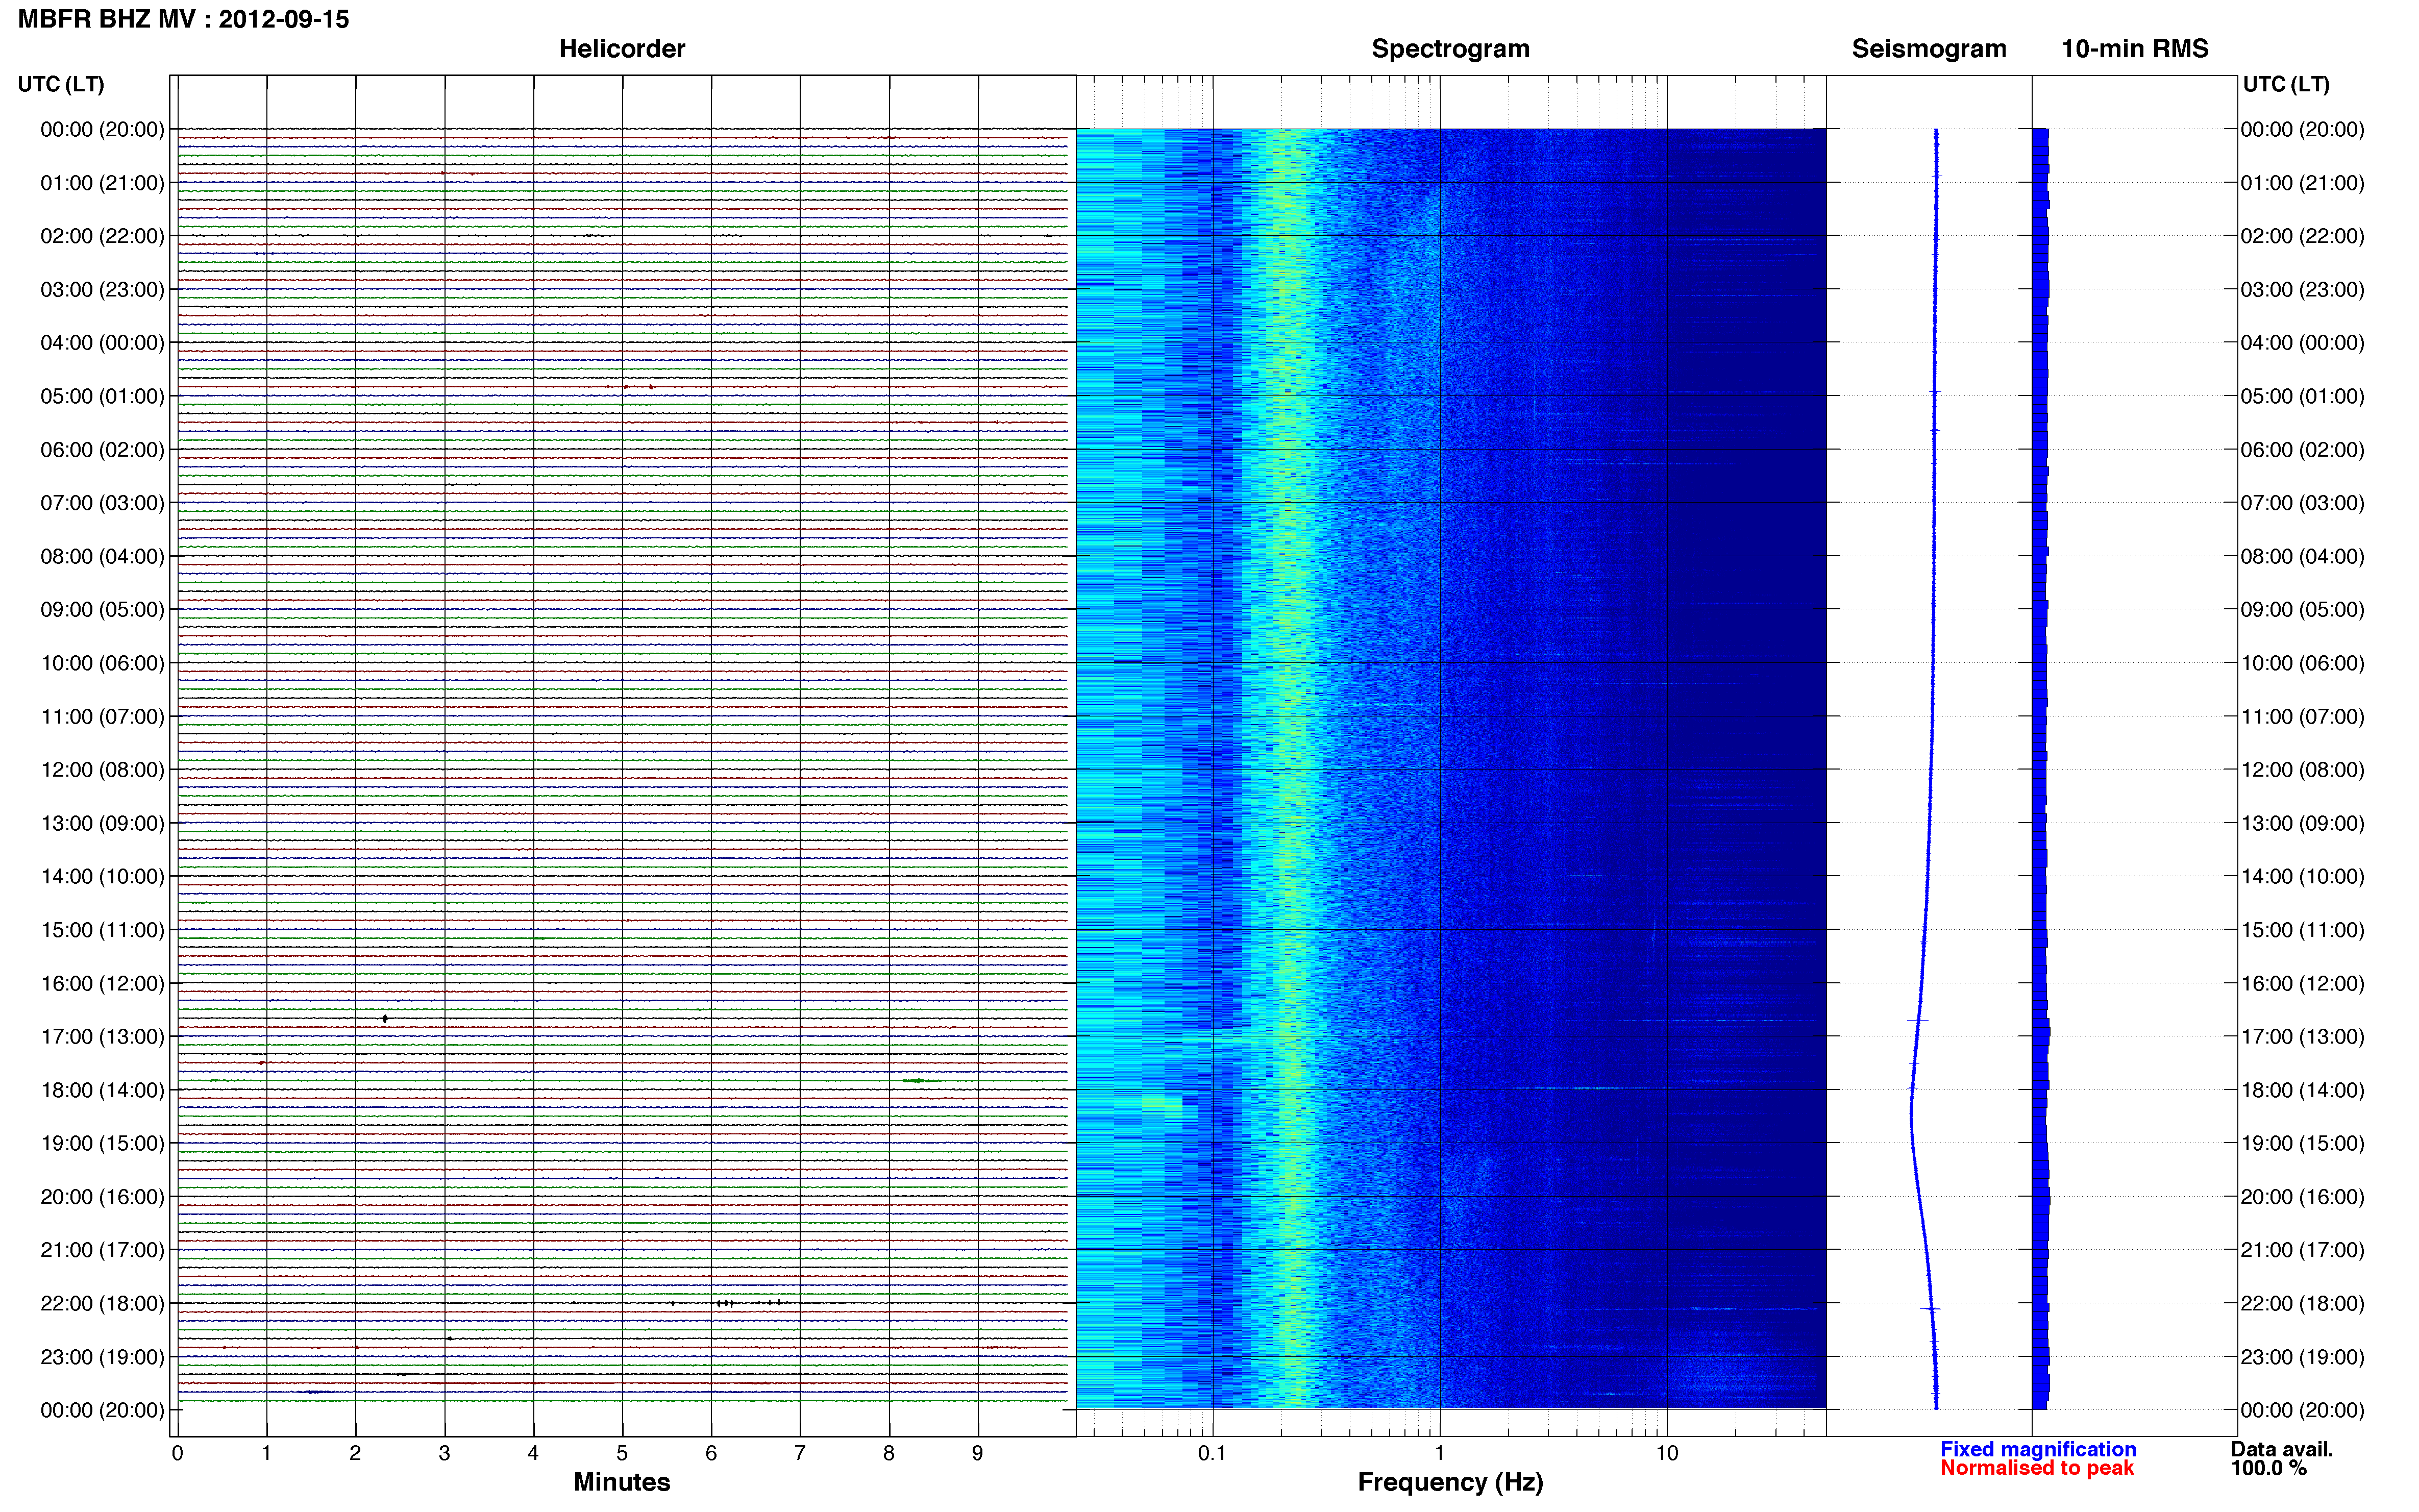Screen dimensions: 2419x1512
Task: Click the right-axis label 07:00 (03:00)
Action: click(x=2302, y=503)
